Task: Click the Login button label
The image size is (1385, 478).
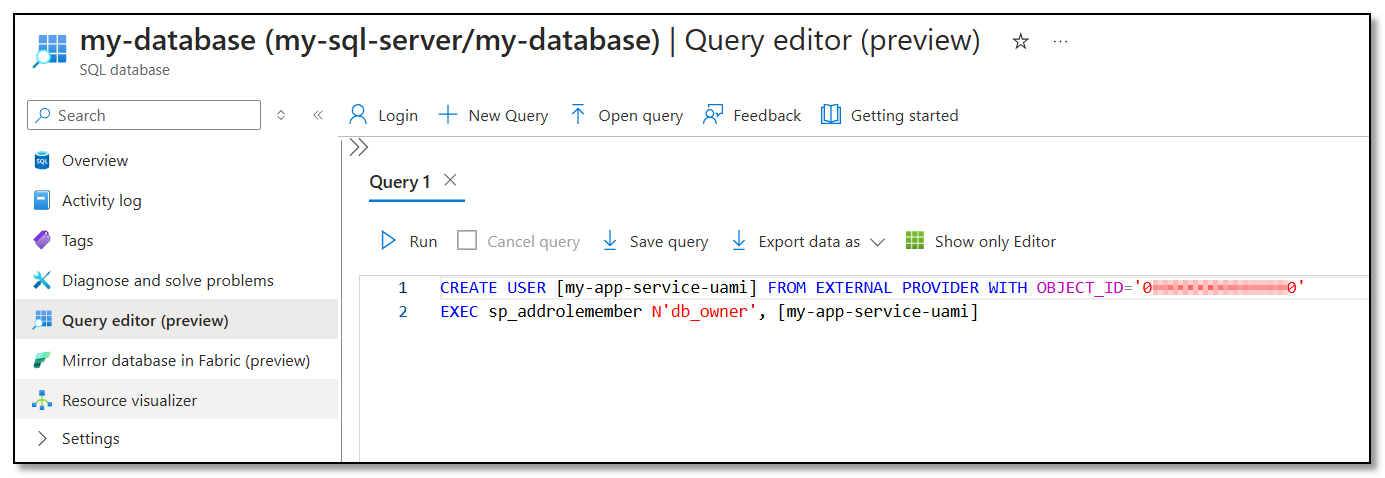Action: coord(398,116)
